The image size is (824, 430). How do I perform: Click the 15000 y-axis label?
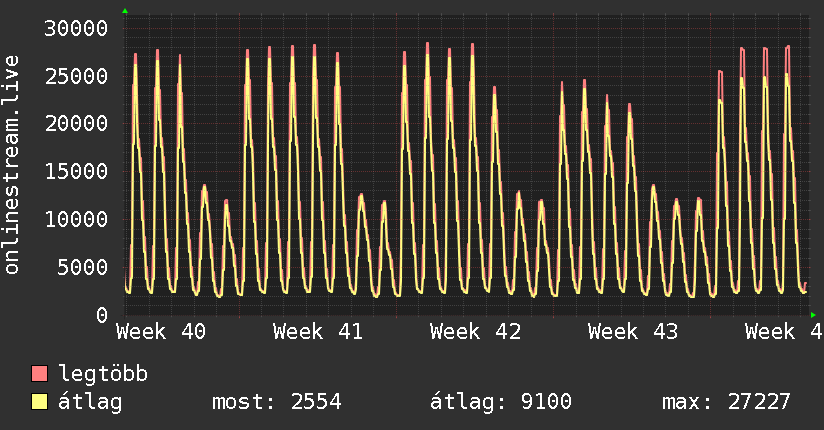pos(76,171)
